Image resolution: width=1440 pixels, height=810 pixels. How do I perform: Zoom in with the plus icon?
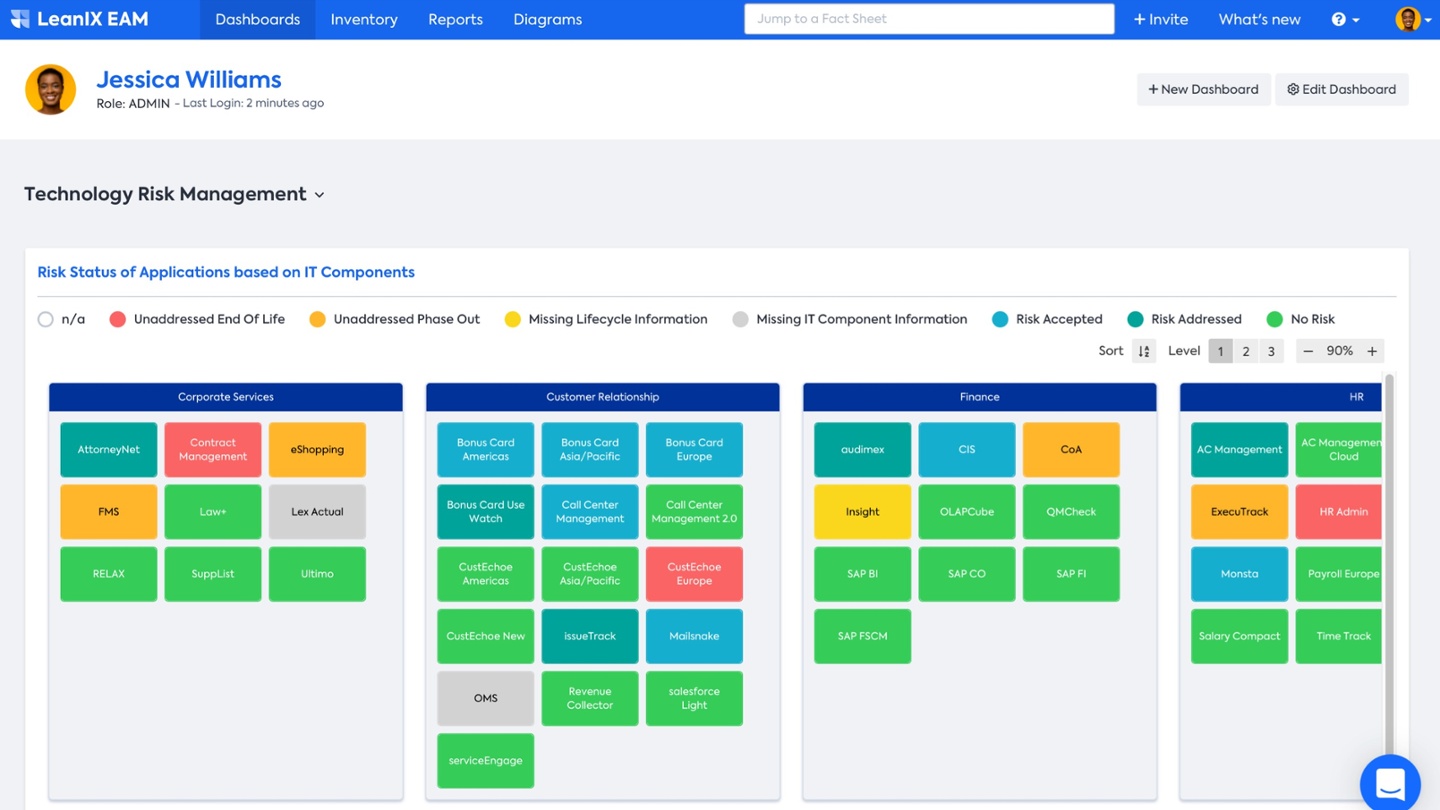click(1372, 351)
